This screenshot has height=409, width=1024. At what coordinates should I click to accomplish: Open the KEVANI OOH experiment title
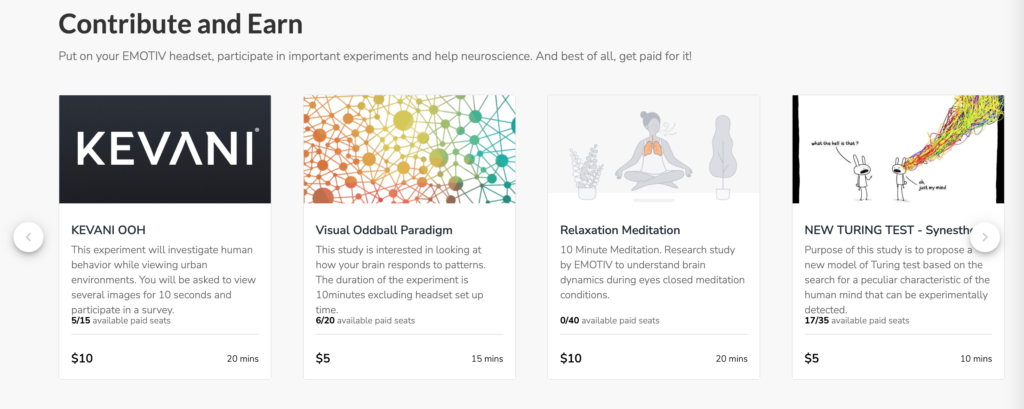pos(108,230)
